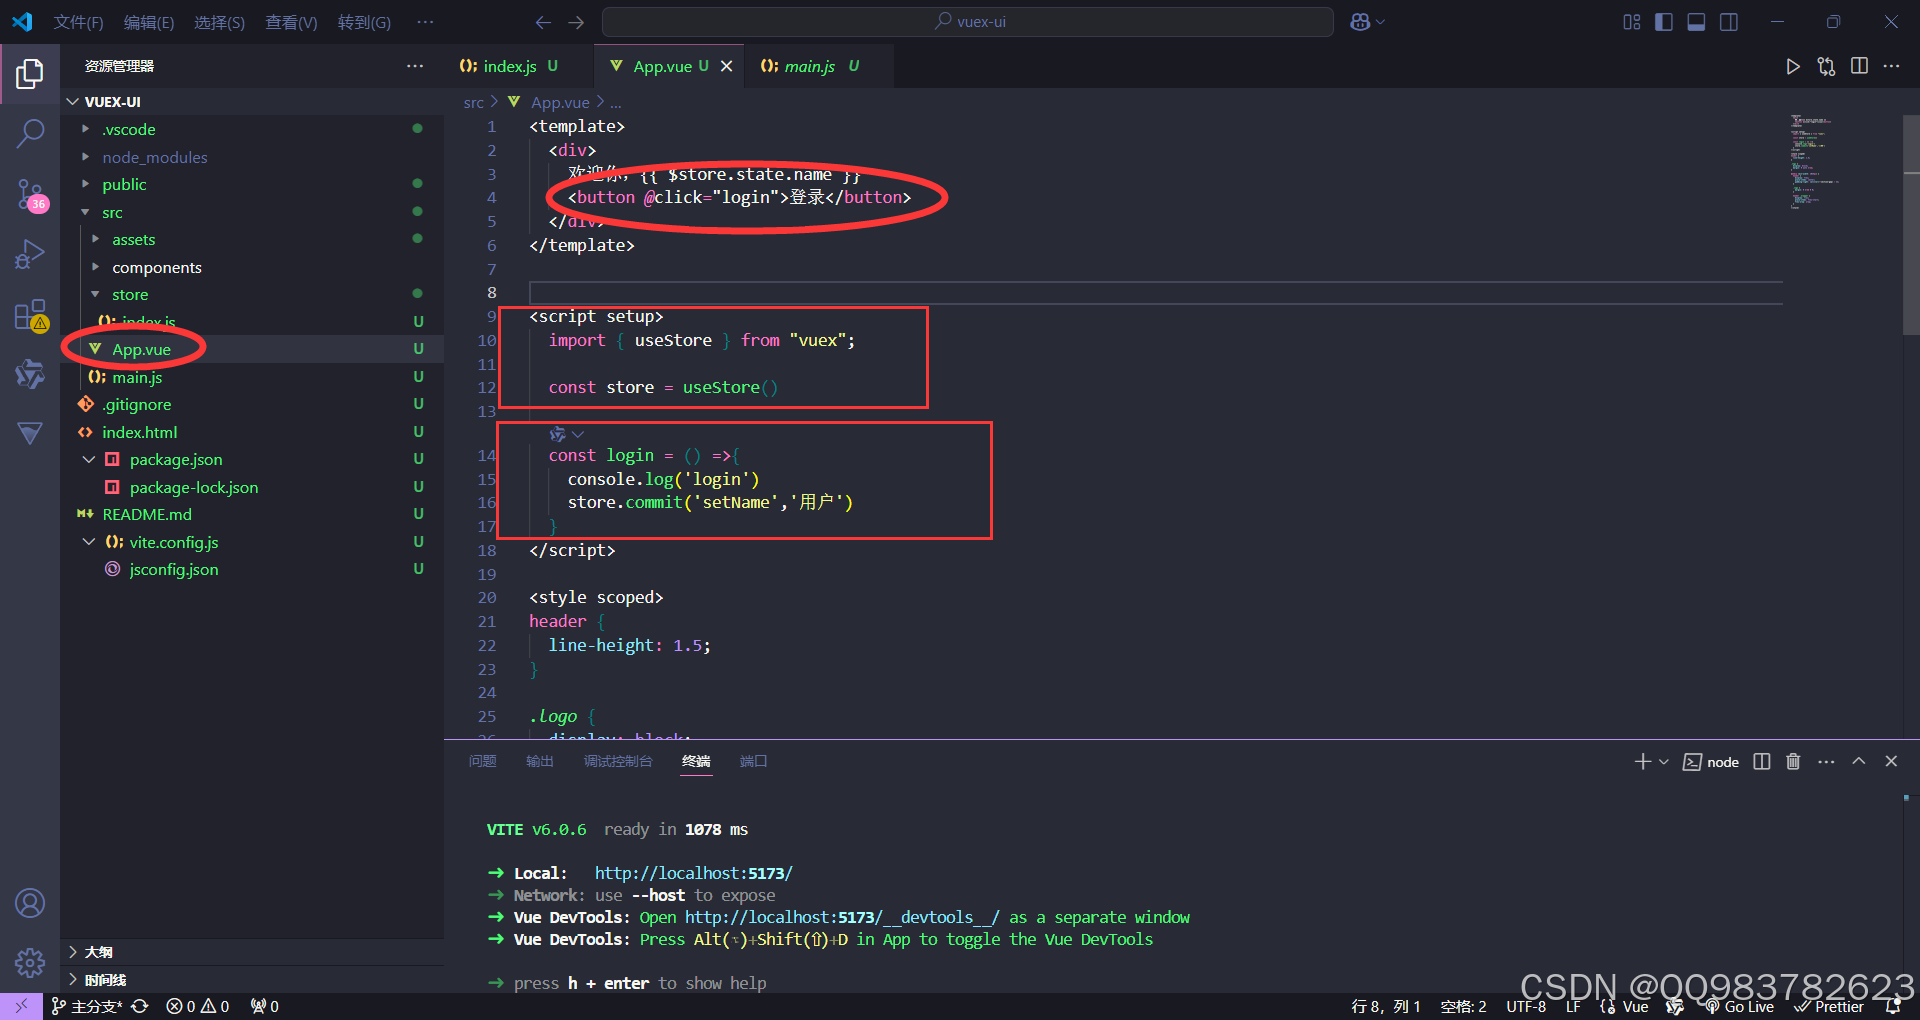Click the code minimap preview
The height and width of the screenshot is (1020, 1920).
click(1815, 162)
